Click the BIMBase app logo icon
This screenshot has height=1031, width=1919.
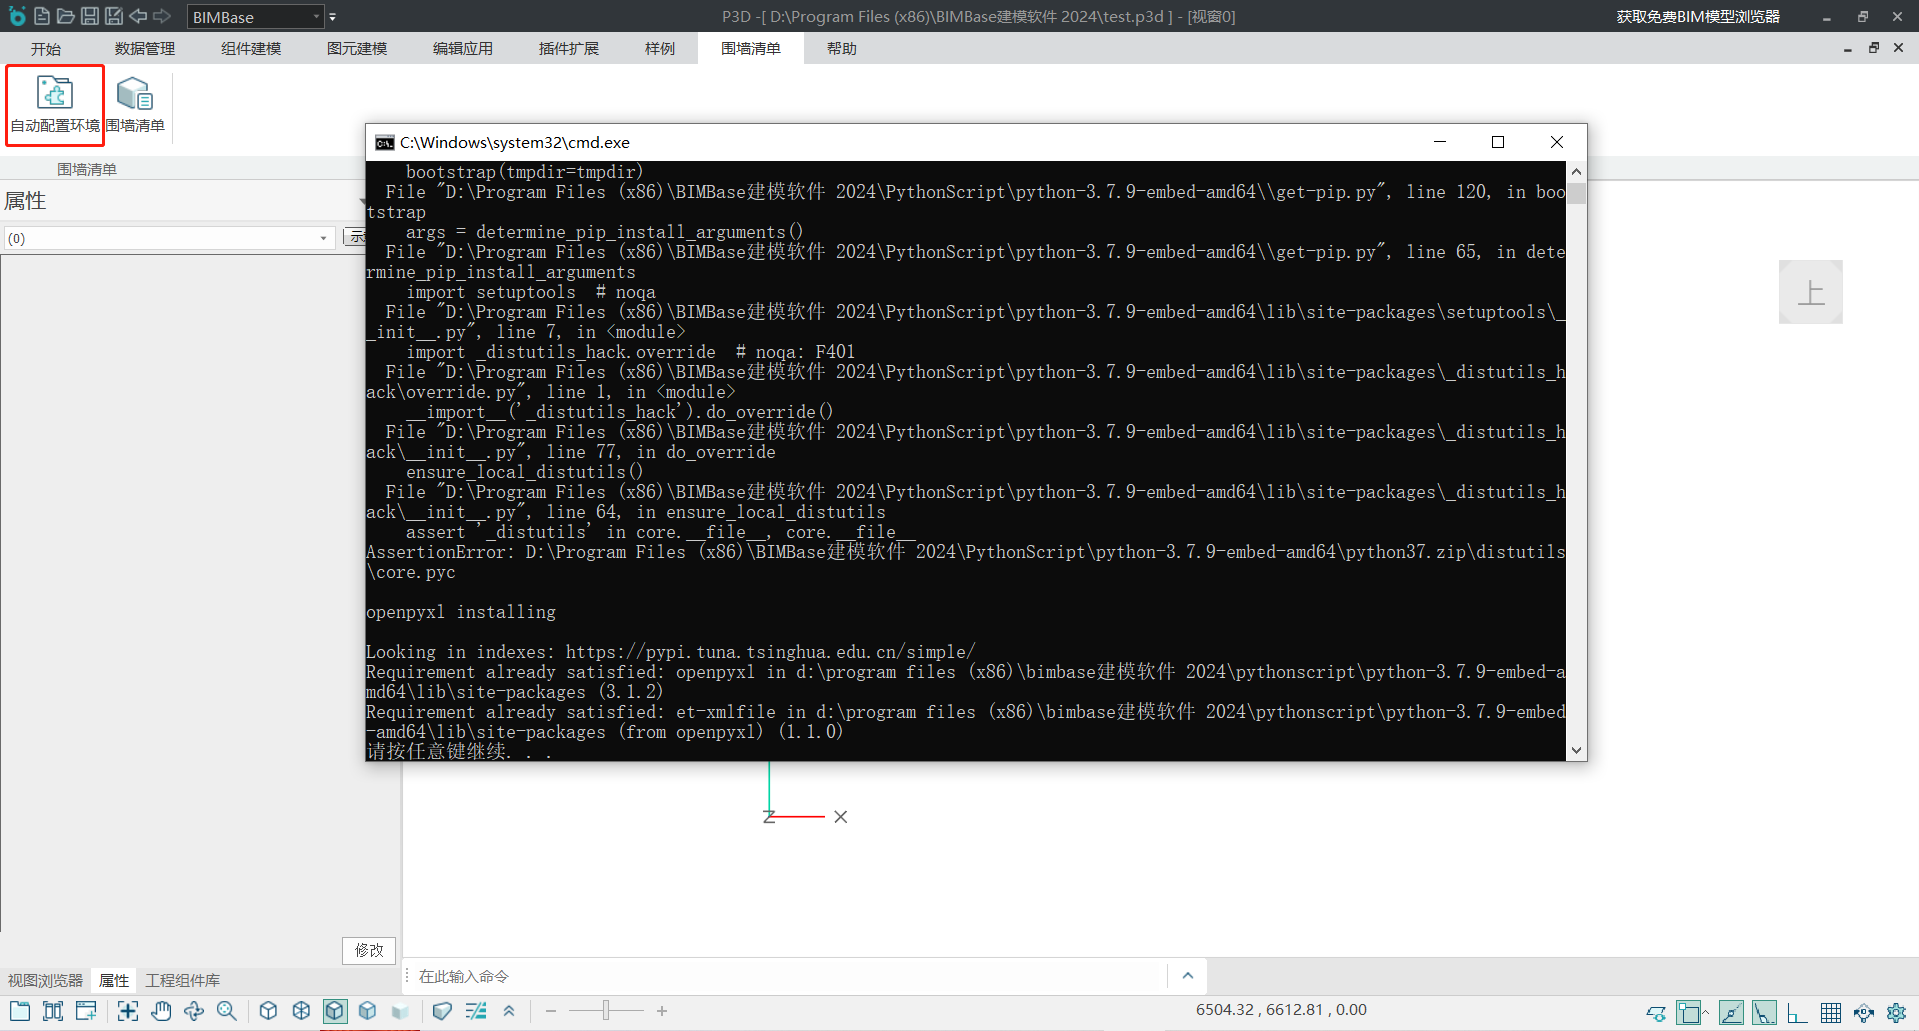(17, 16)
